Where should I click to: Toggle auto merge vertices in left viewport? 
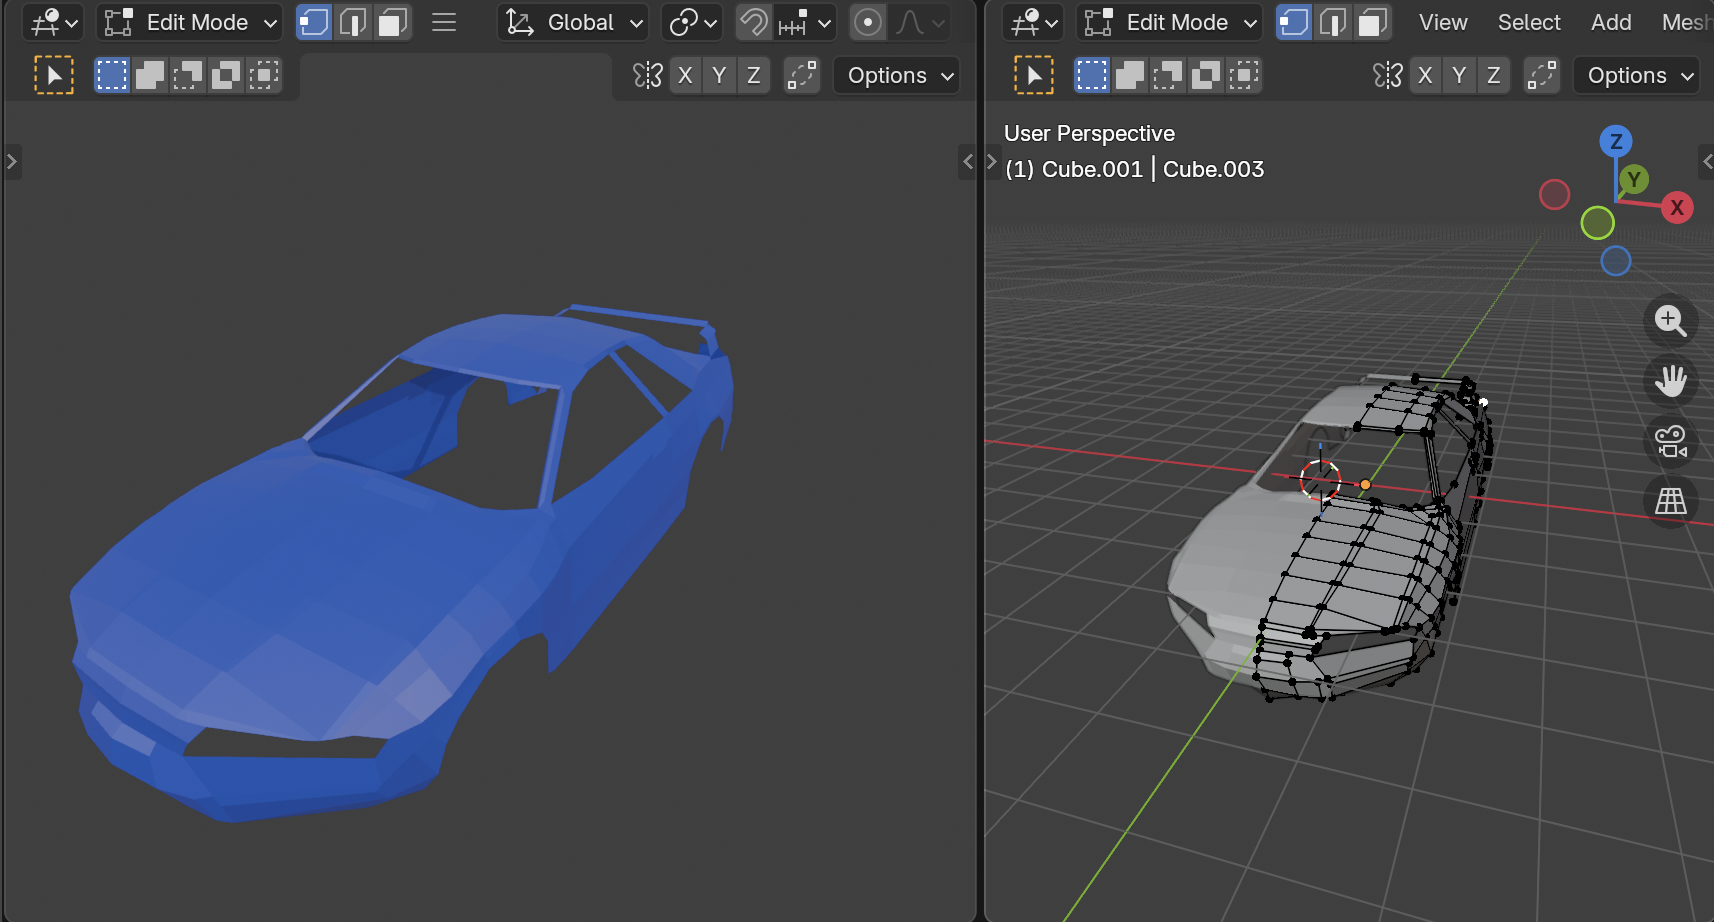click(802, 75)
